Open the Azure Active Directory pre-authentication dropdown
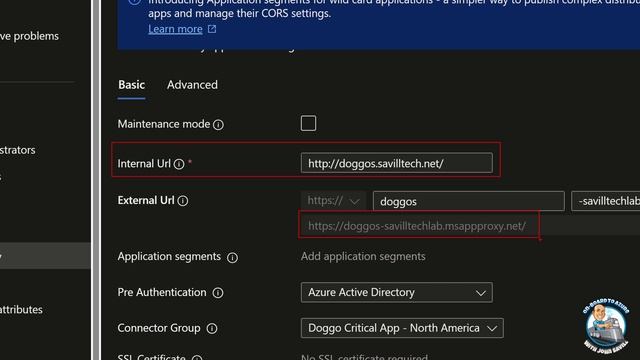 396,292
